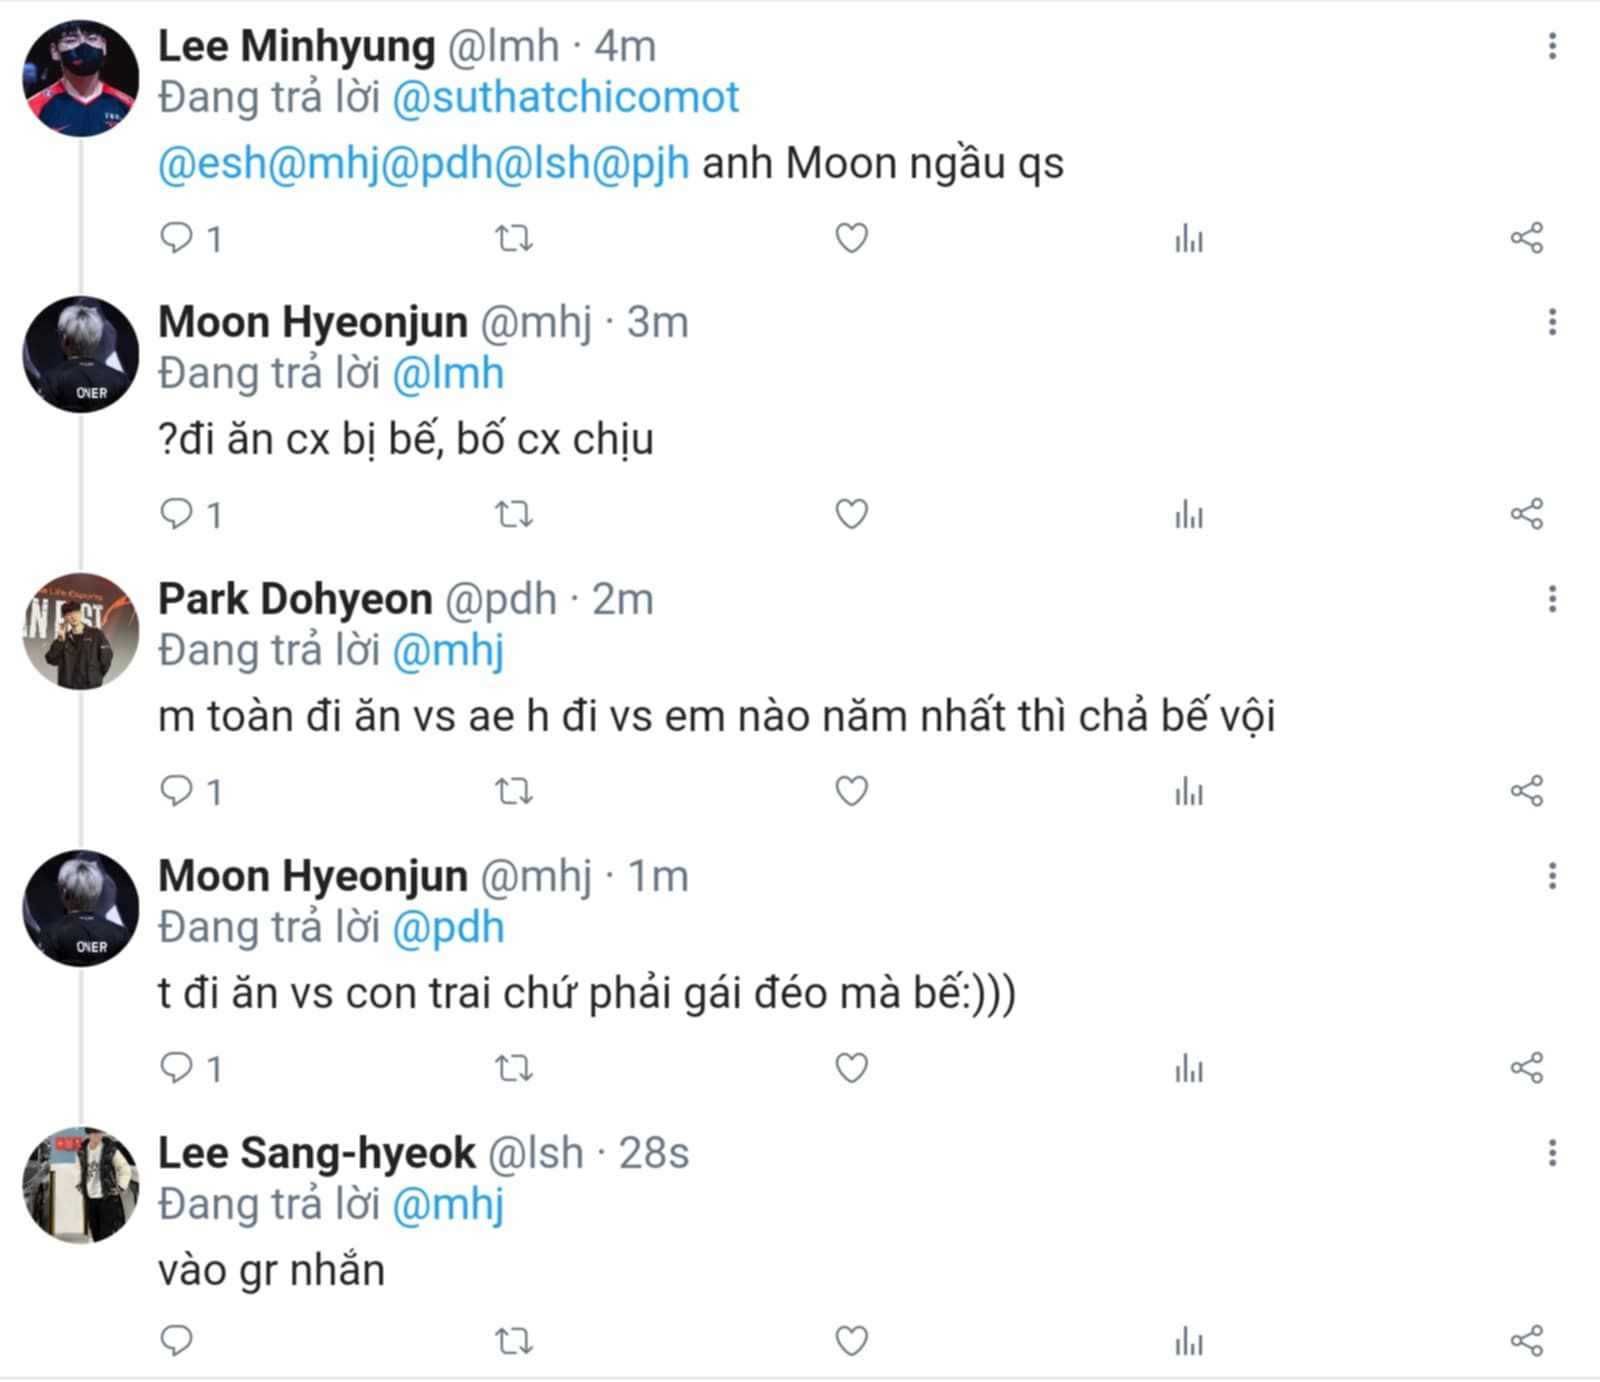
Task: Like Park Dohyeon's reply
Action: tap(851, 791)
